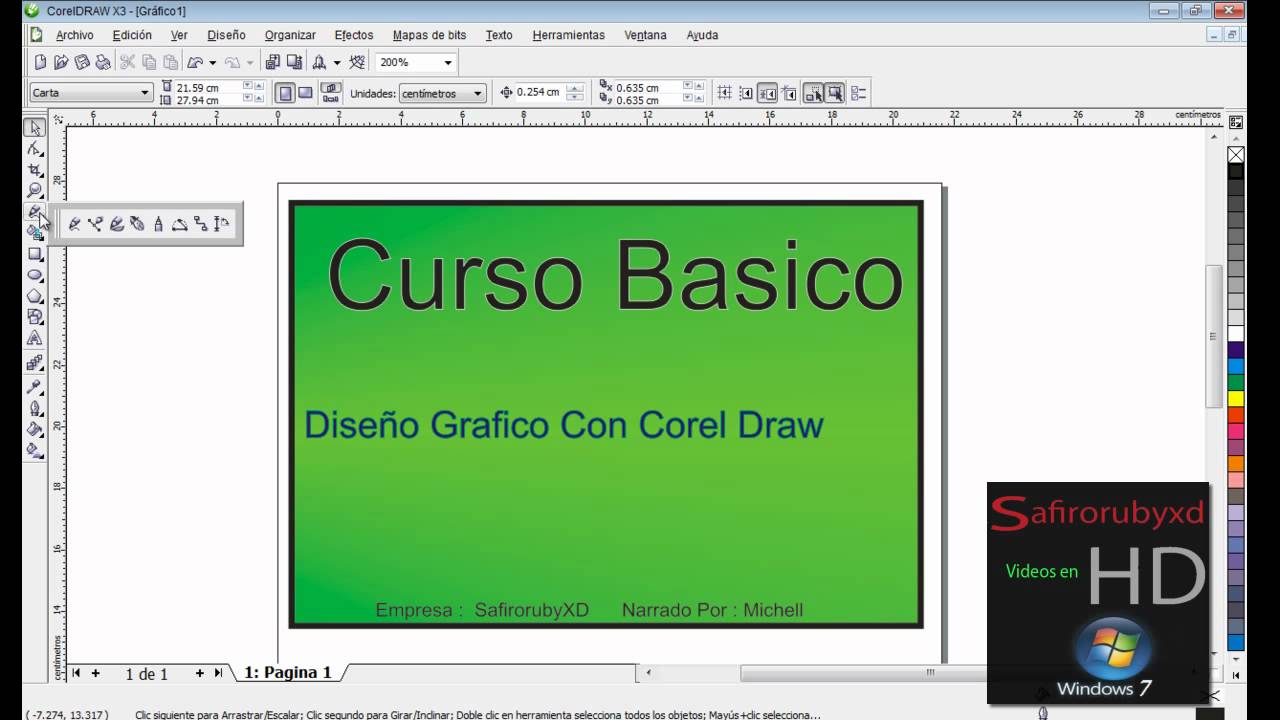Toggle Snap to Guidelines button
The height and width of the screenshot is (720, 1280).
[746, 93]
